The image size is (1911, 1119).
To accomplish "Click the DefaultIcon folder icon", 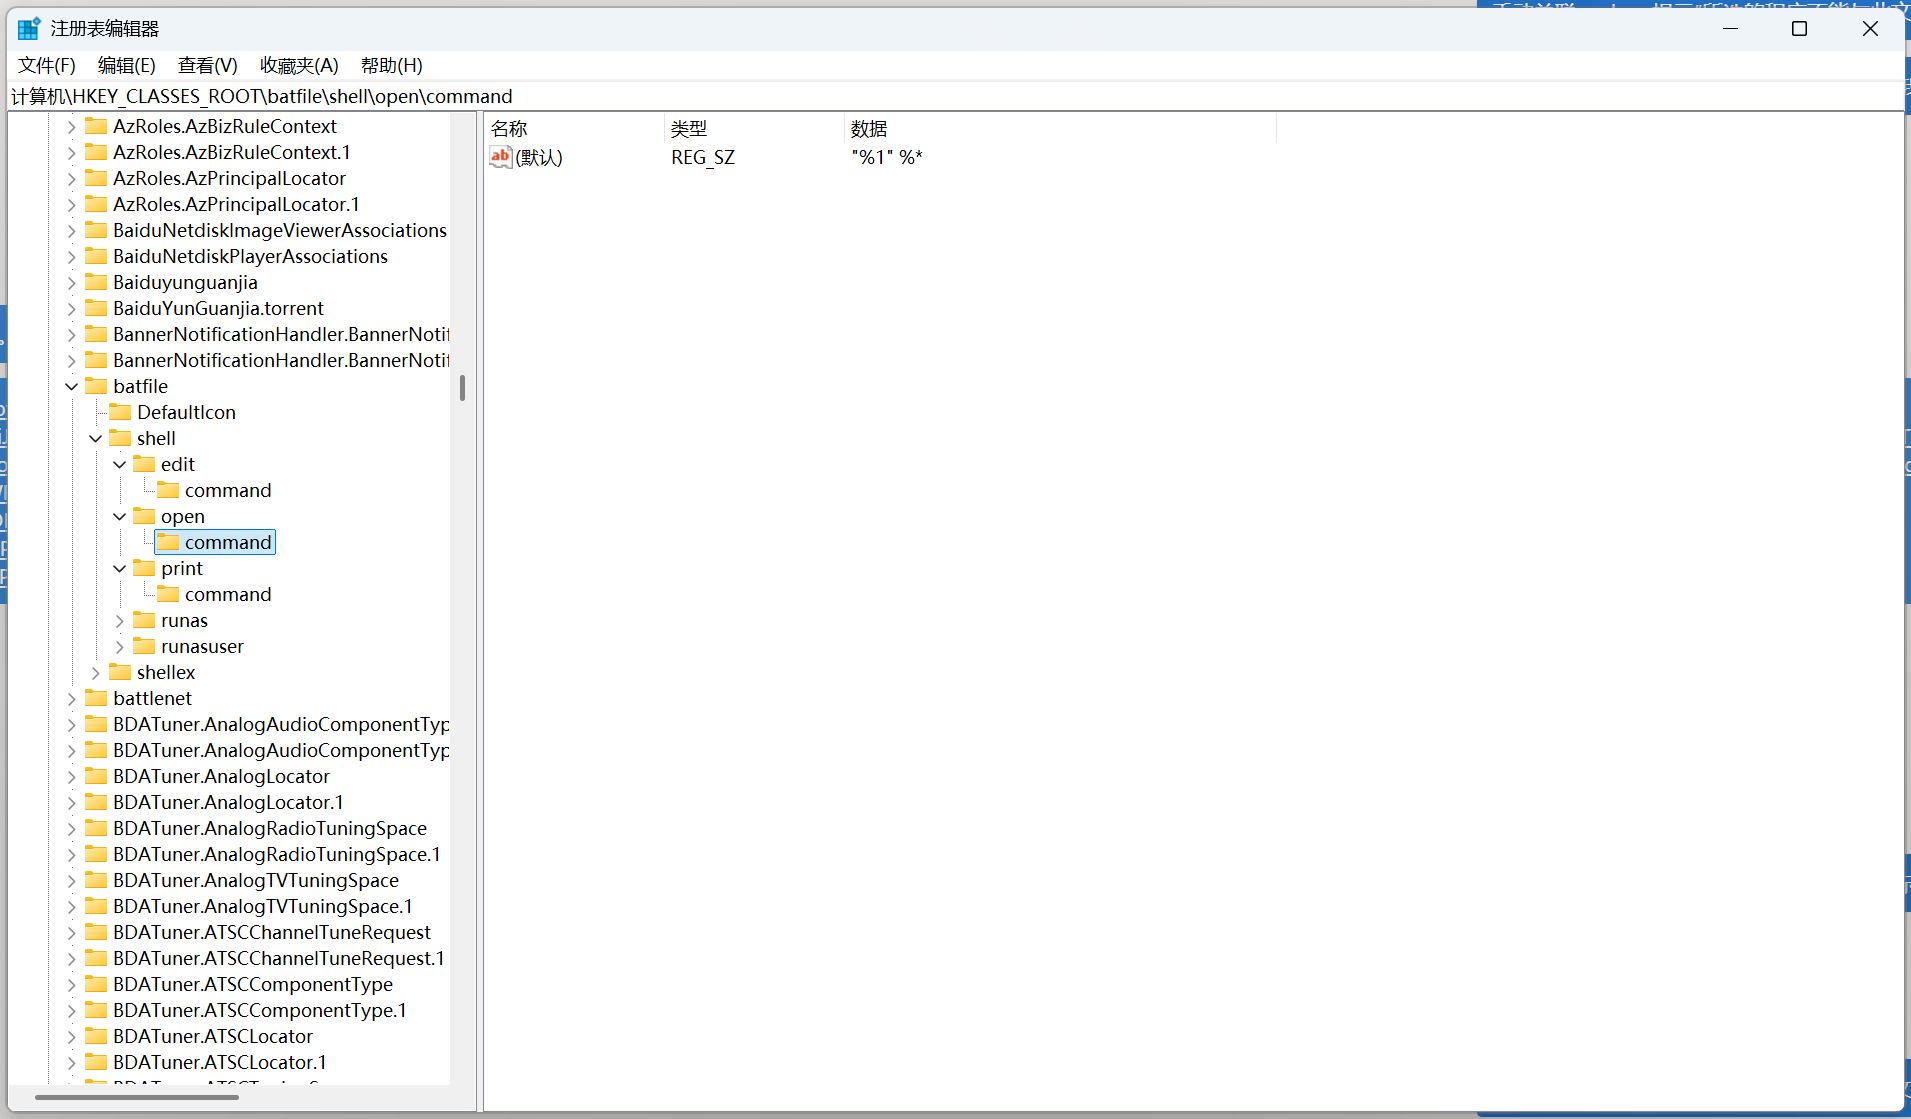I will click(x=120, y=412).
